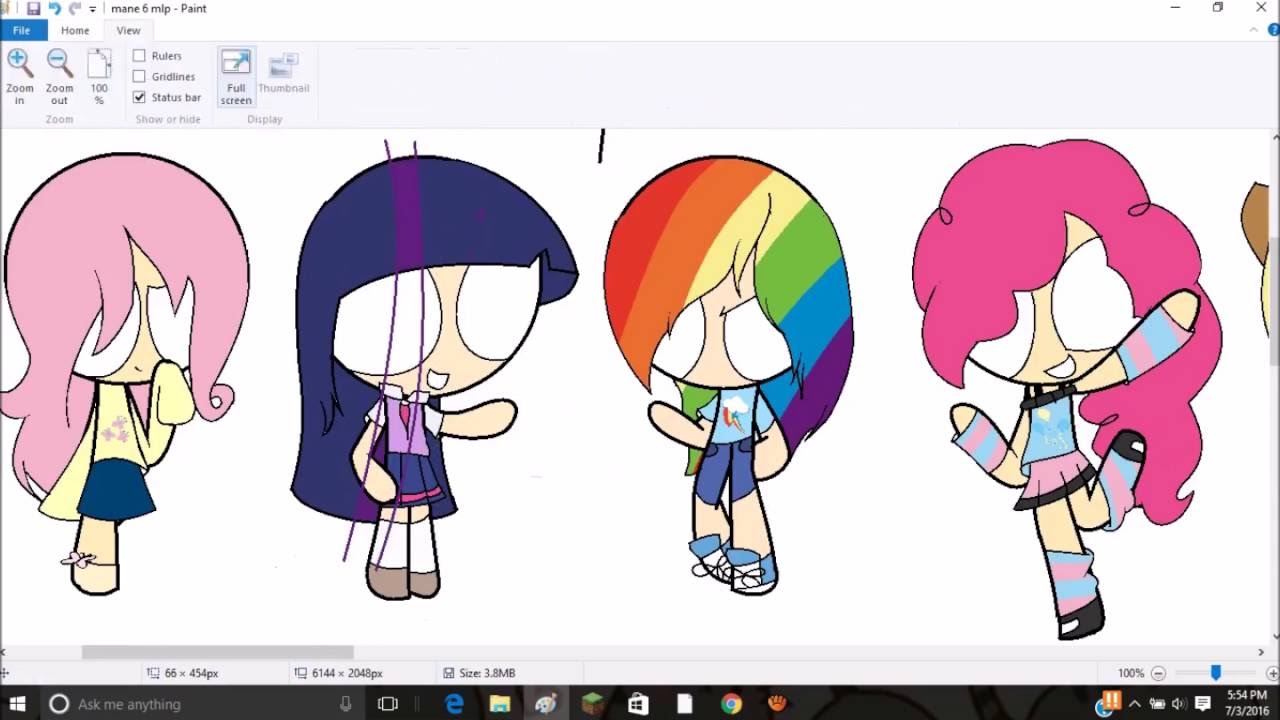Click the horizontal scrollbar right arrow
The width and height of the screenshot is (1280, 720).
(1260, 652)
